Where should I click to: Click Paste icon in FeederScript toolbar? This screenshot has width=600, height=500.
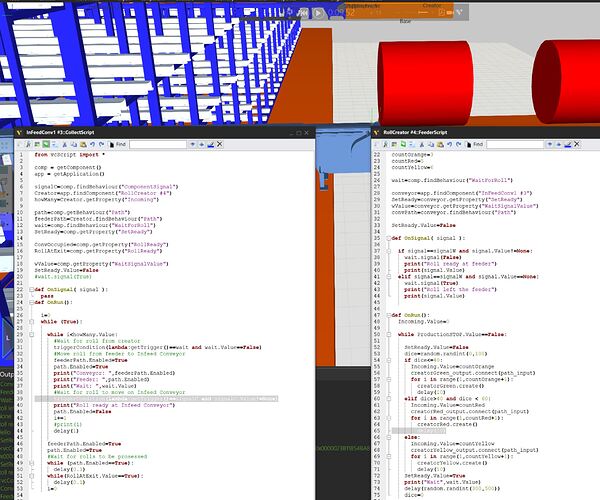point(440,145)
